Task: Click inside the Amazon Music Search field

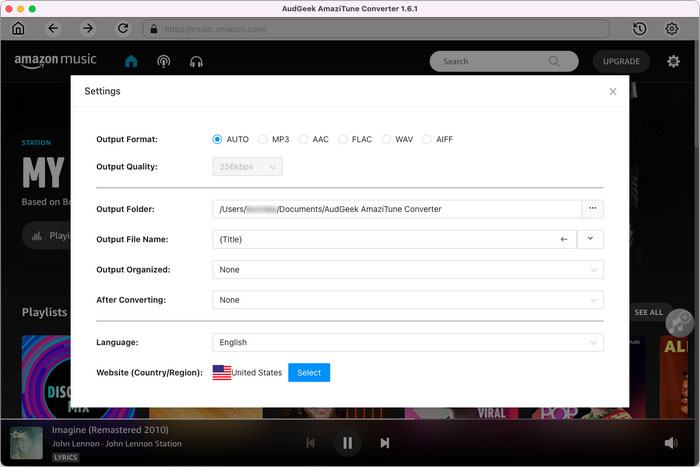Action: coord(504,61)
